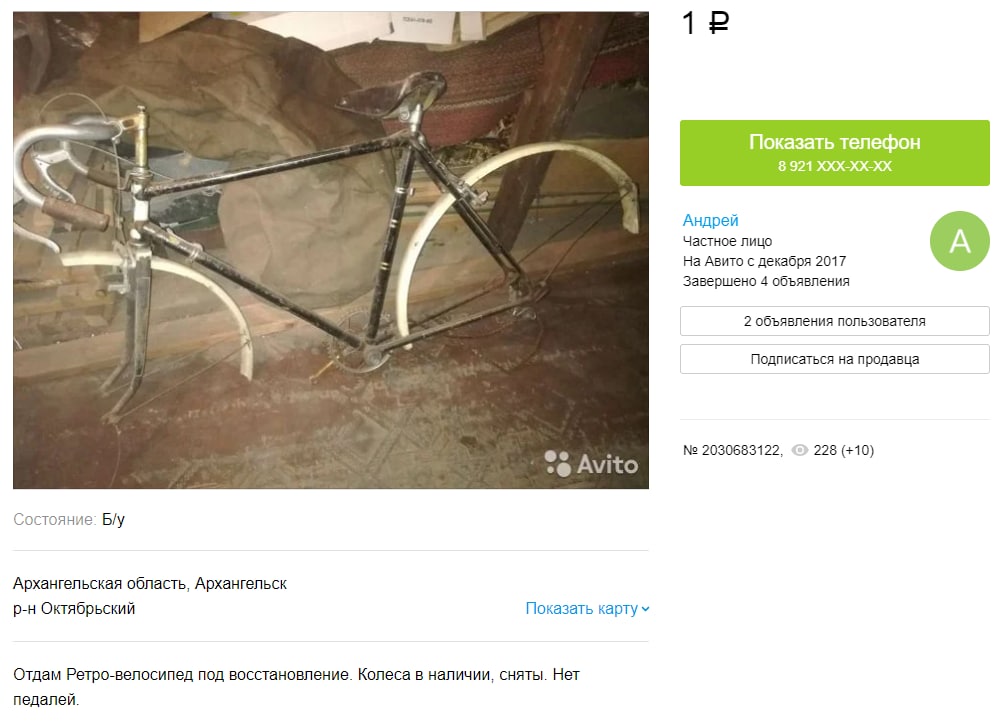Screen dimensions: 1005x726
Task: Click the green Показать телефон button
Action: pos(834,153)
